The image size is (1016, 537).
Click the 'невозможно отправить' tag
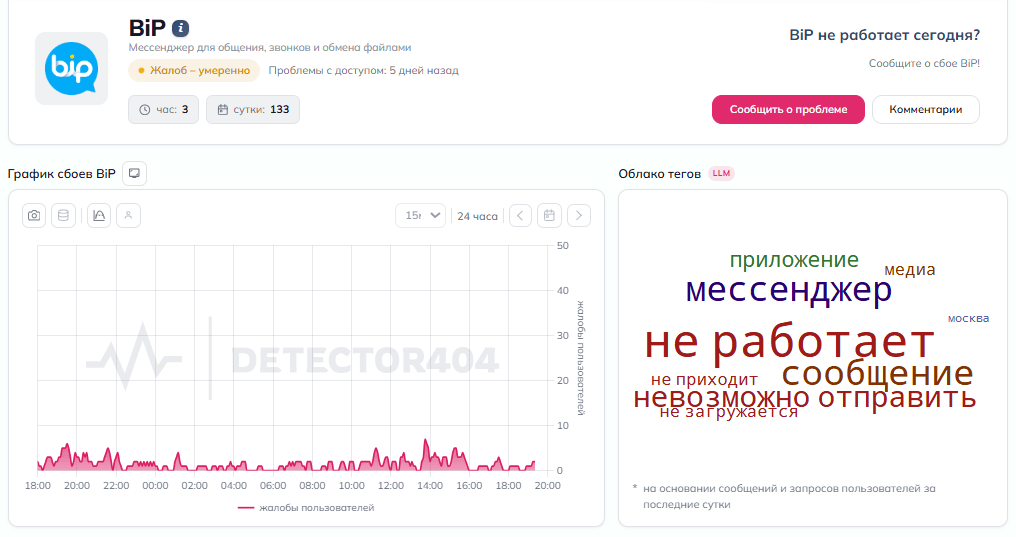(x=805, y=398)
